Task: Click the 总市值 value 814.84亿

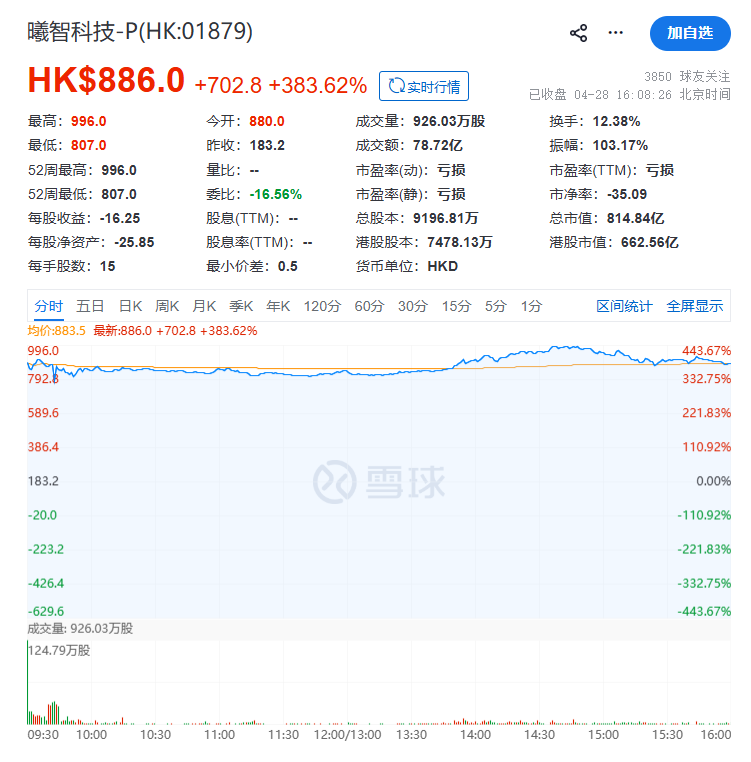Action: pos(635,218)
